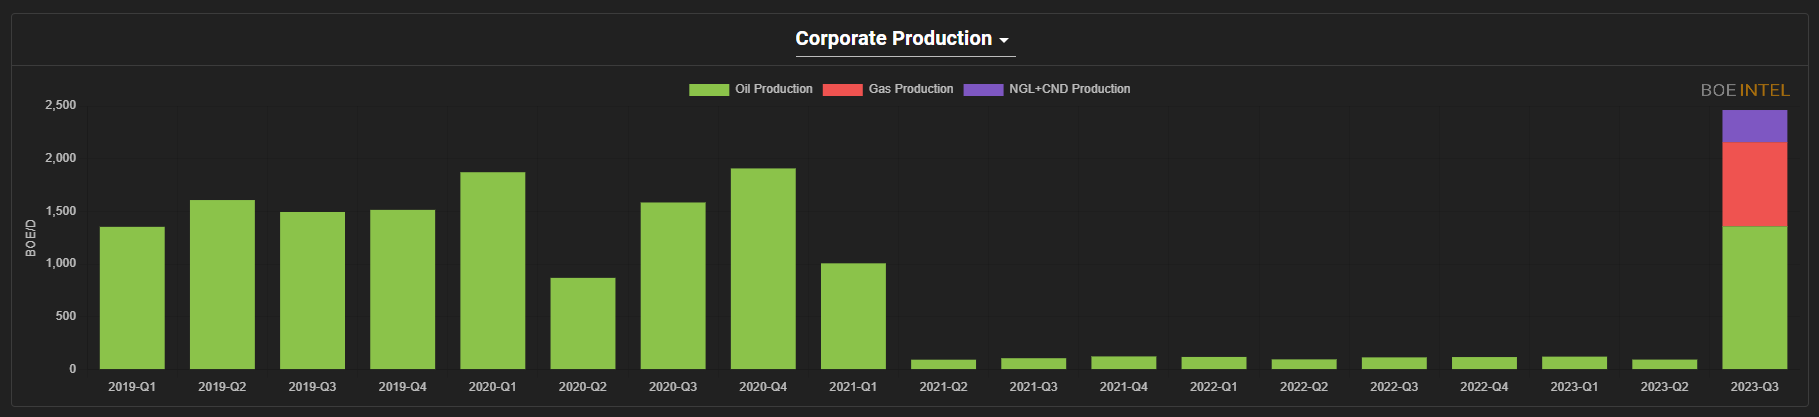This screenshot has width=1819, height=417.
Task: Click the 2020-Q3 green bar
Action: click(x=673, y=285)
